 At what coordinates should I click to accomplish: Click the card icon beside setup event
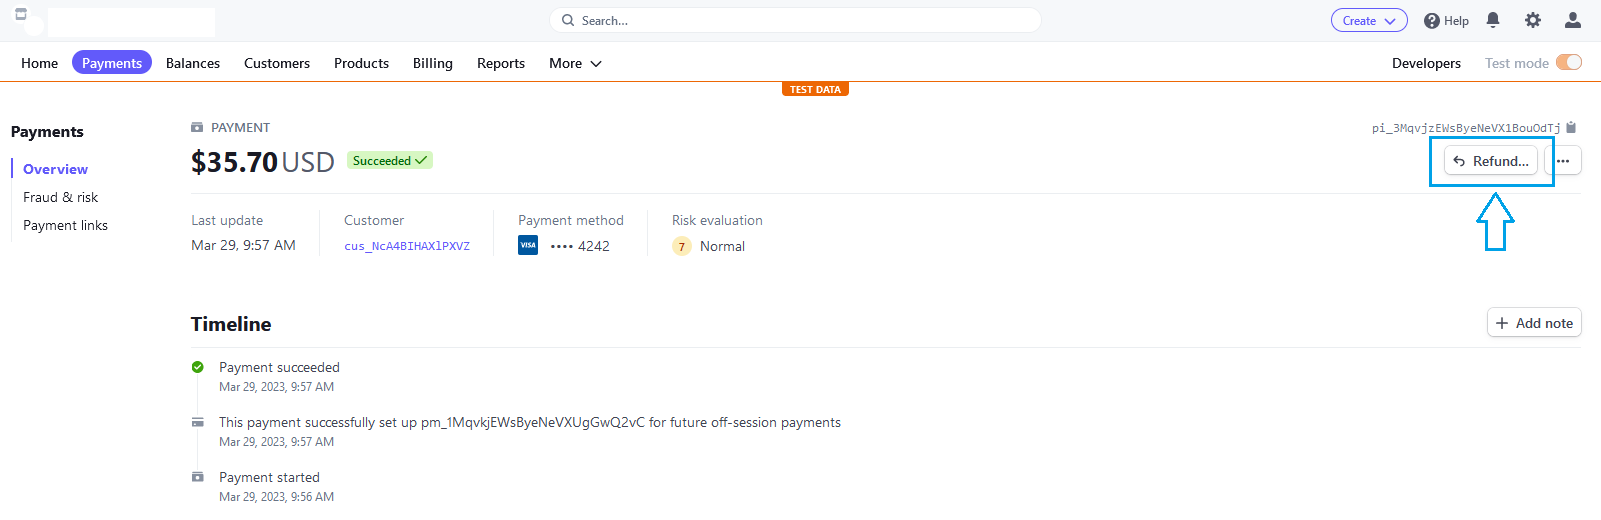point(198,422)
